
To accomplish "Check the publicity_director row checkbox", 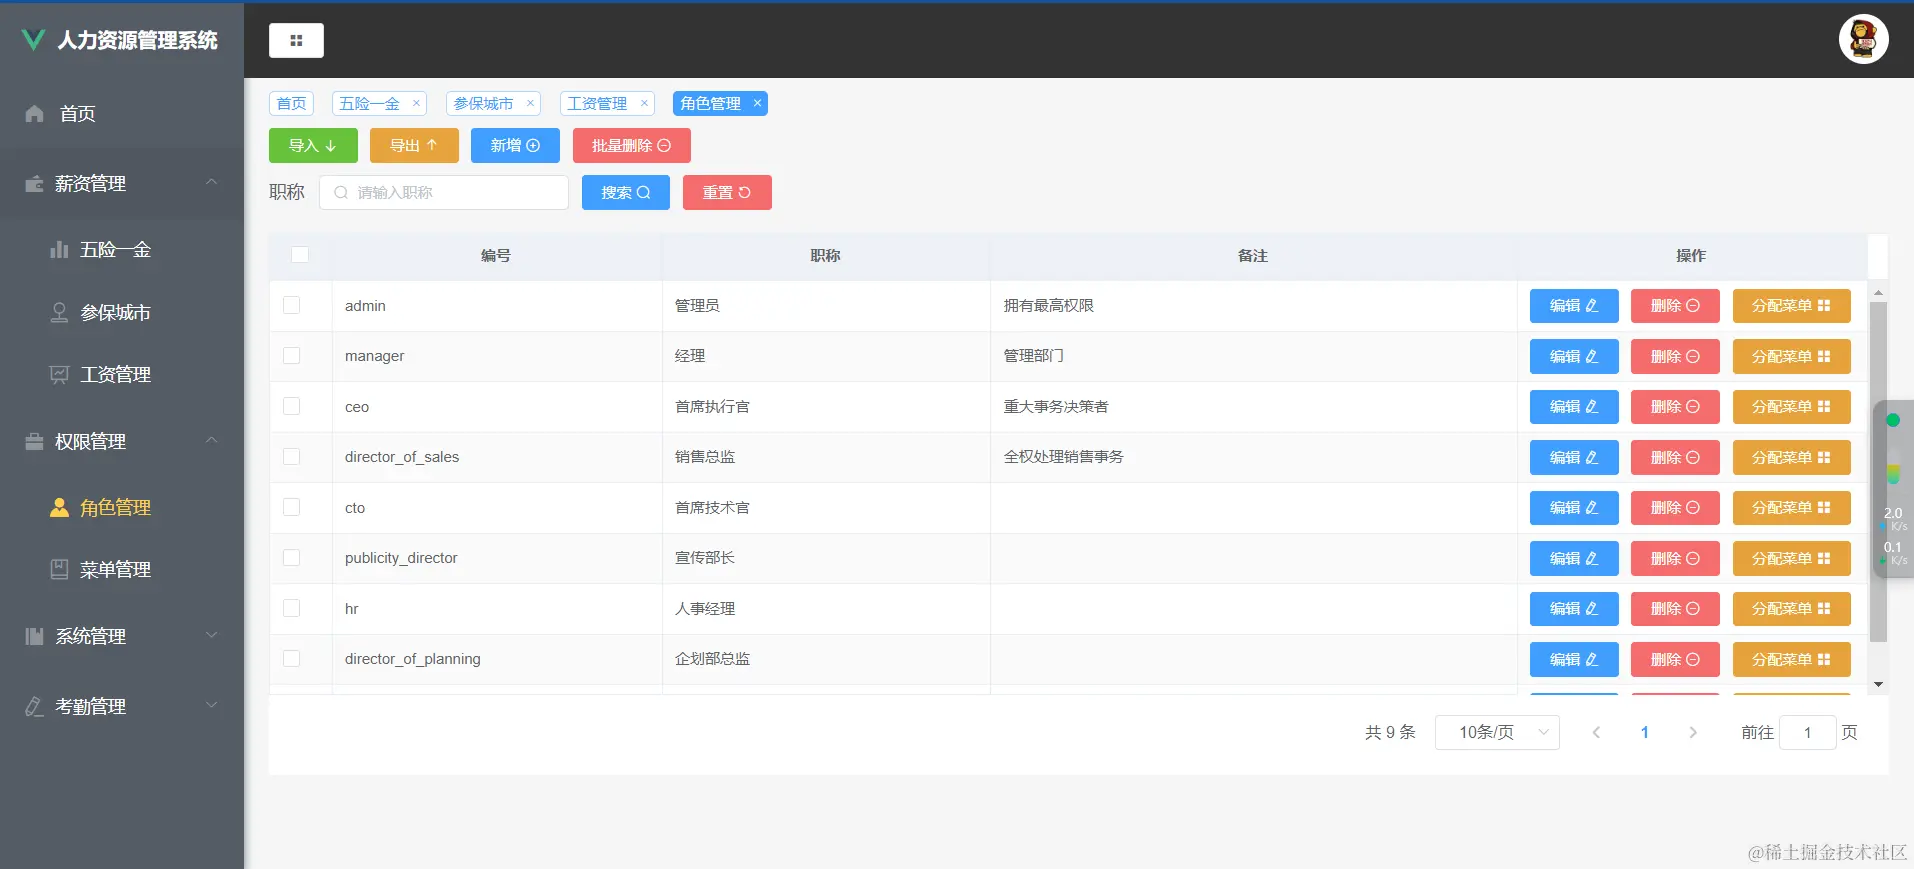I will 292,557.
